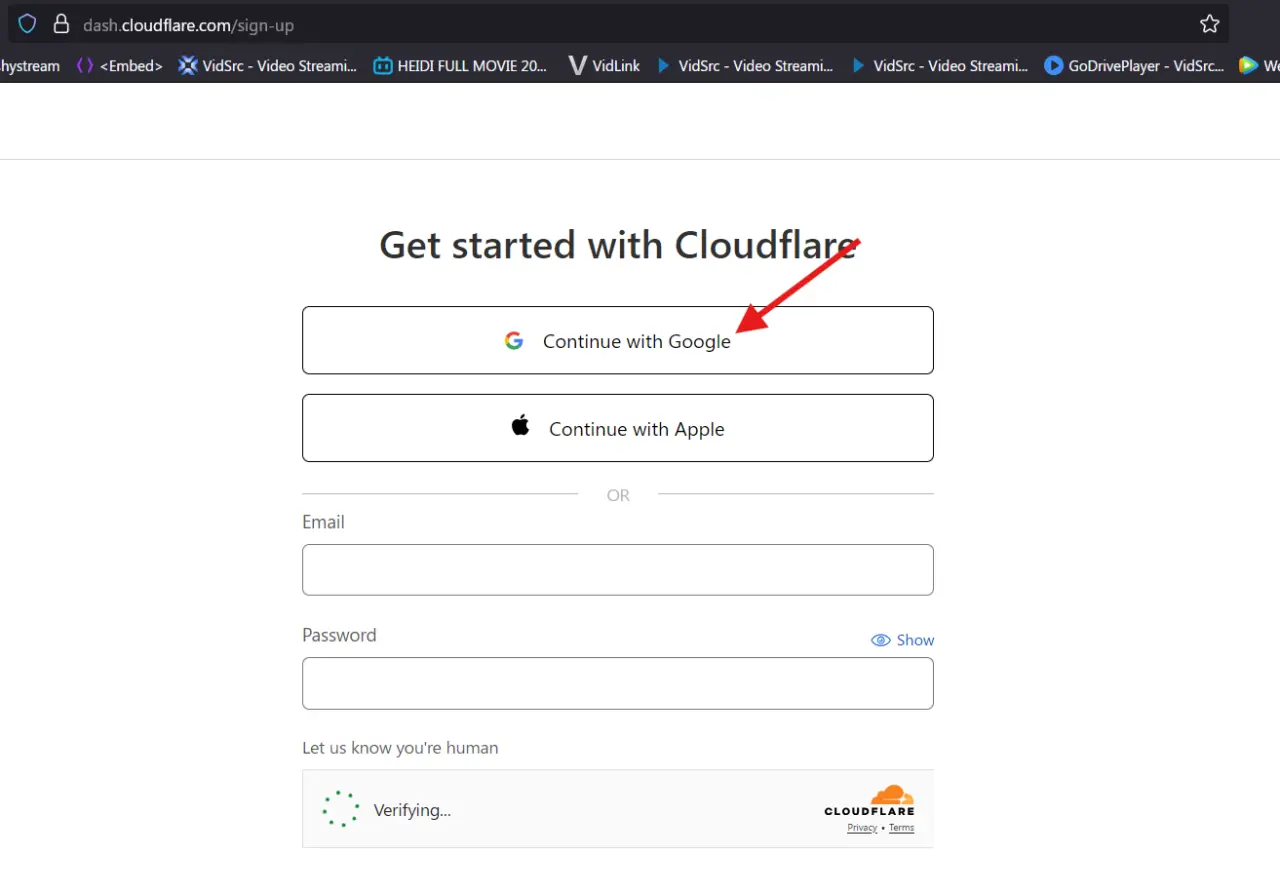
Task: Click the "Email" field label
Action: (323, 522)
